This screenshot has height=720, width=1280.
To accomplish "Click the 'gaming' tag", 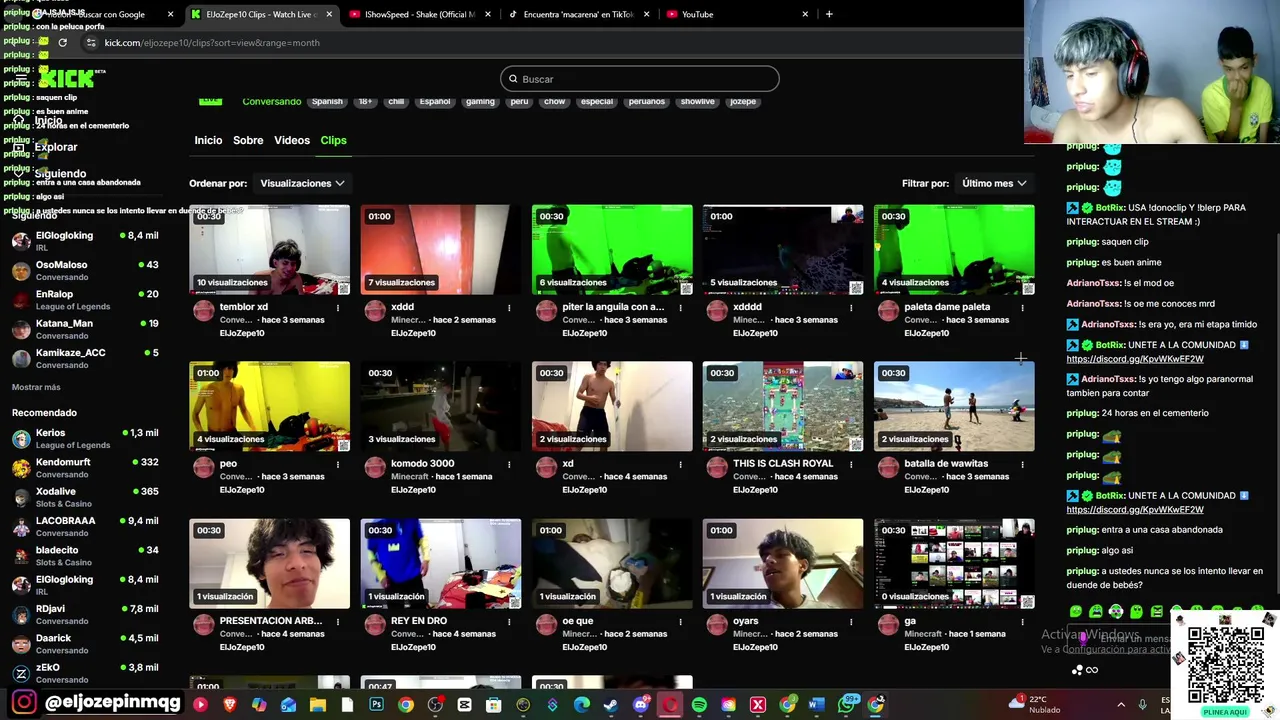I will pos(480,101).
